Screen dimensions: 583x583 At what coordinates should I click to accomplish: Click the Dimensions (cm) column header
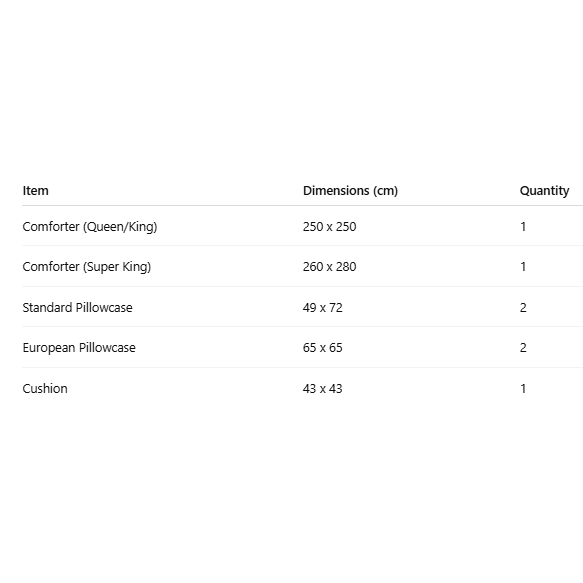point(350,191)
